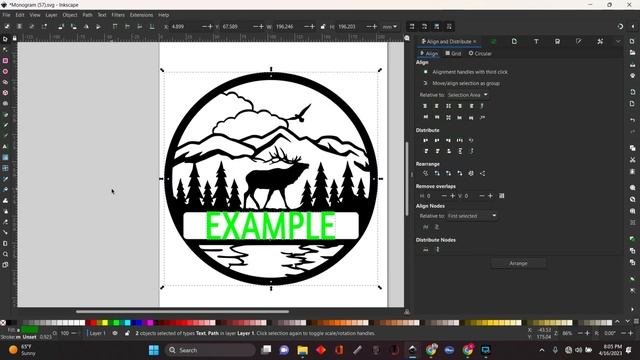Close the Align and Distribute tab
This screenshot has height=360, width=640.
[474, 41]
